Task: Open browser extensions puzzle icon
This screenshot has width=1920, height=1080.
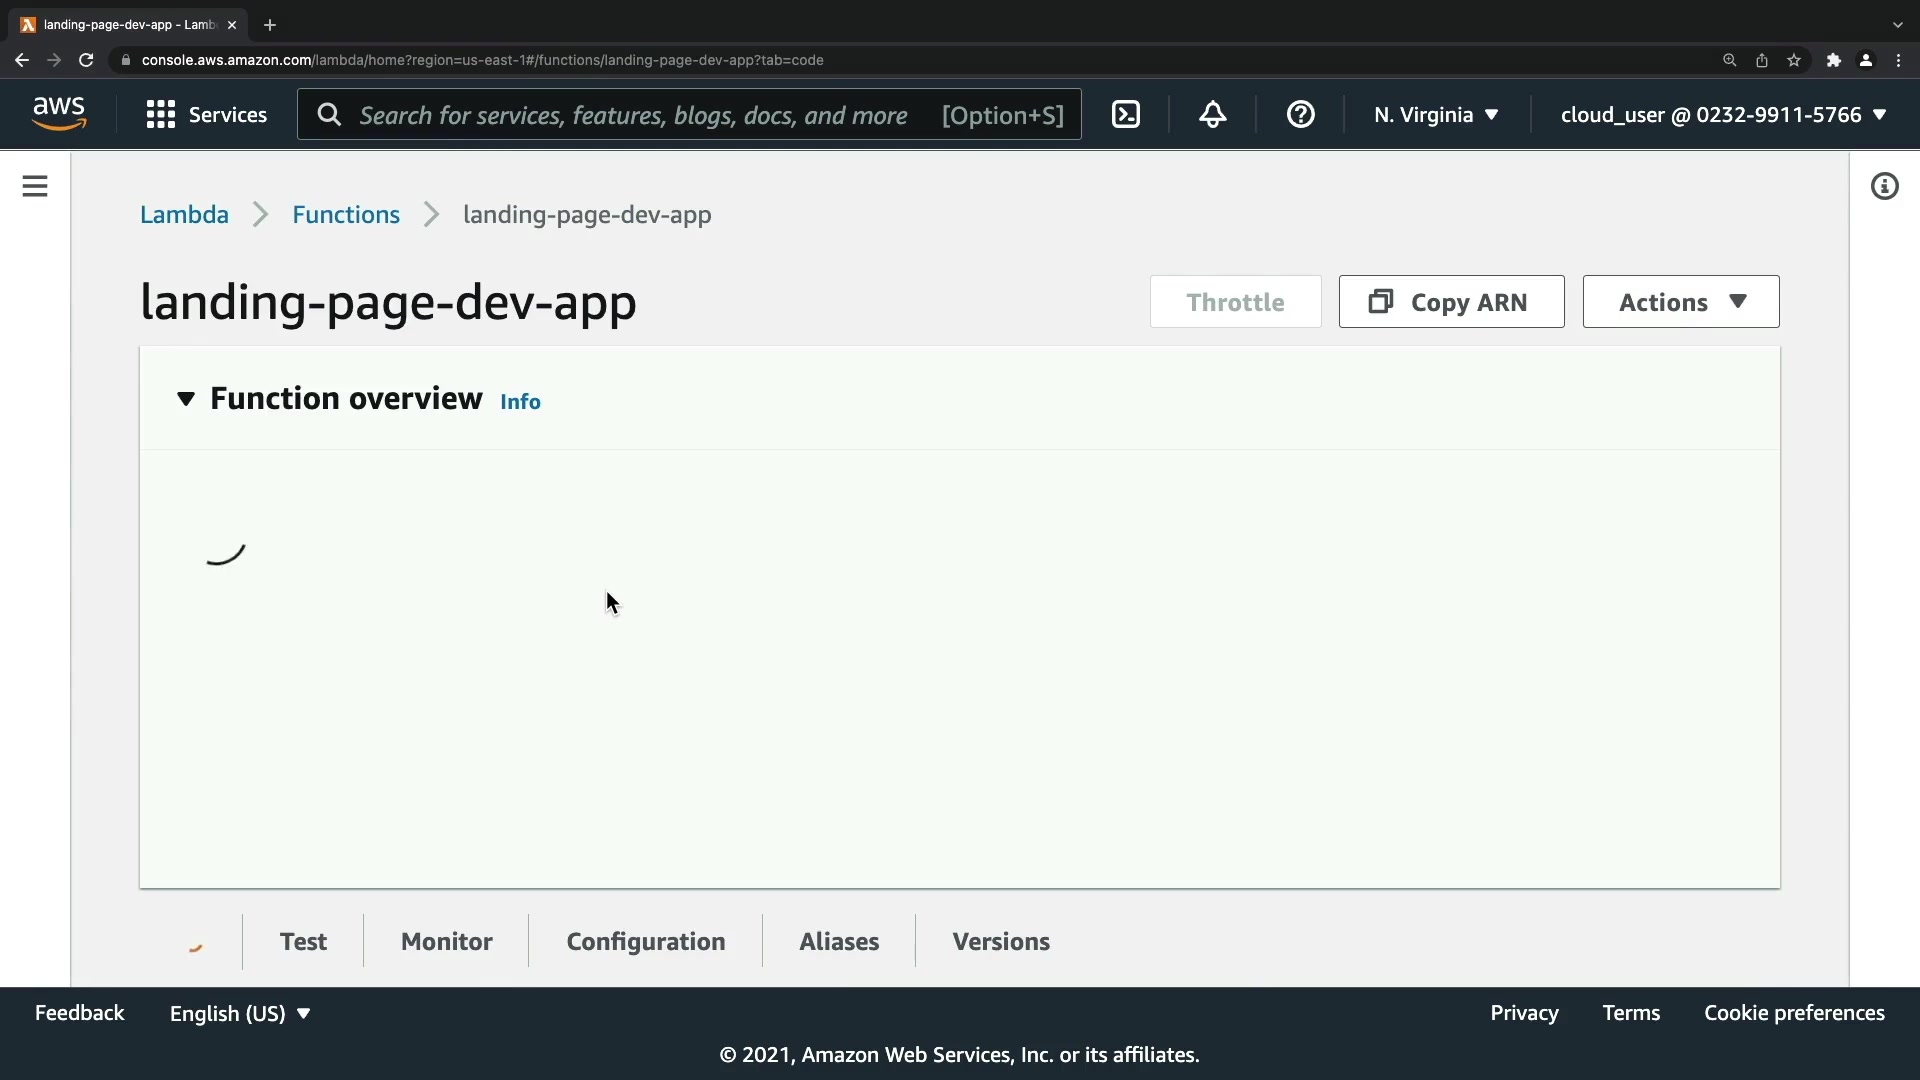Action: [1833, 60]
